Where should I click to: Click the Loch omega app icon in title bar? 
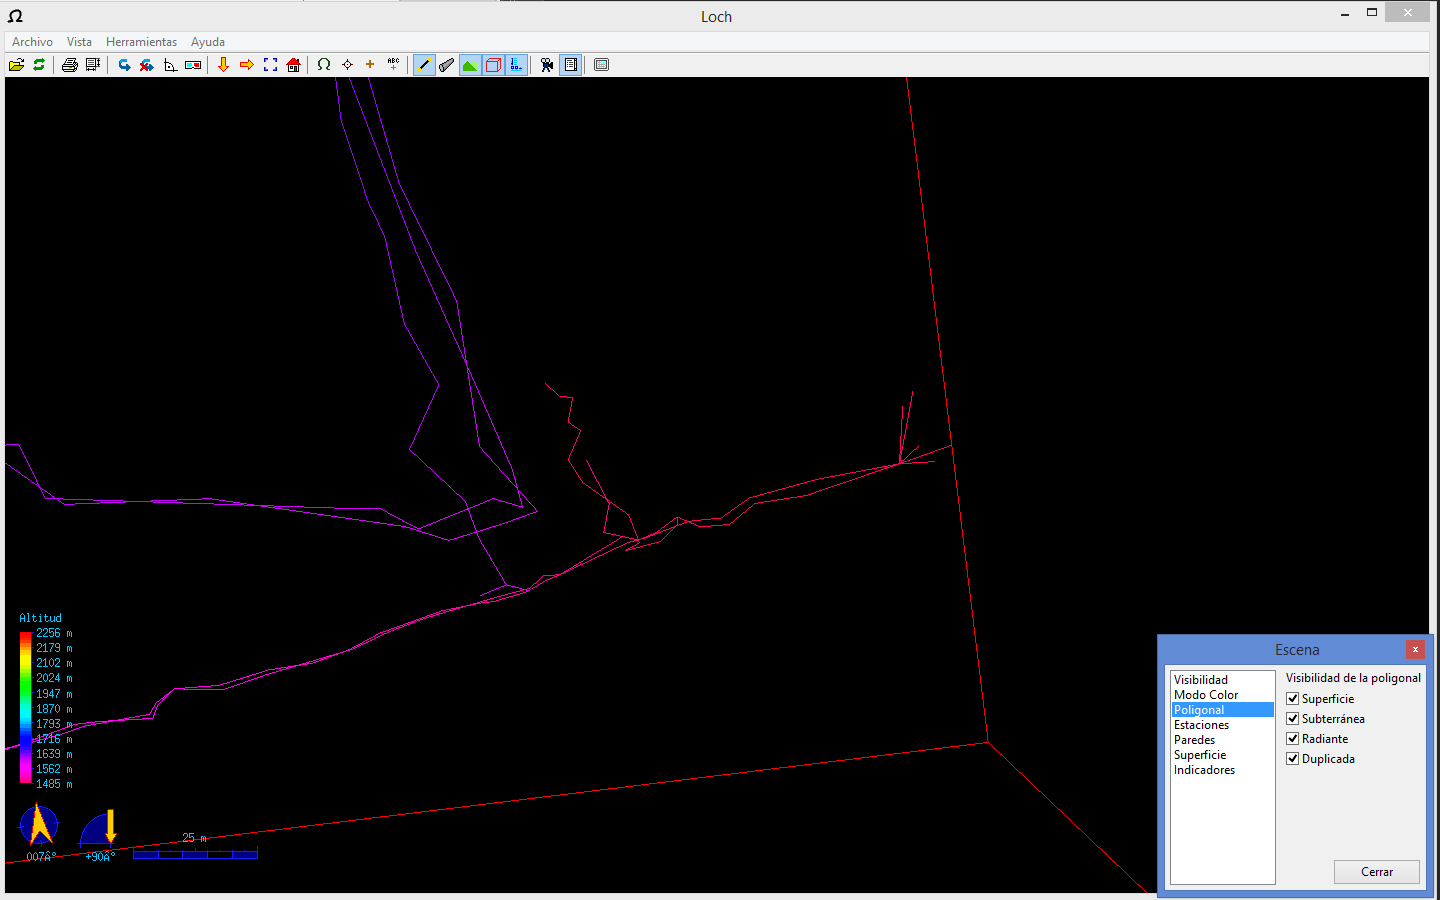[15, 16]
